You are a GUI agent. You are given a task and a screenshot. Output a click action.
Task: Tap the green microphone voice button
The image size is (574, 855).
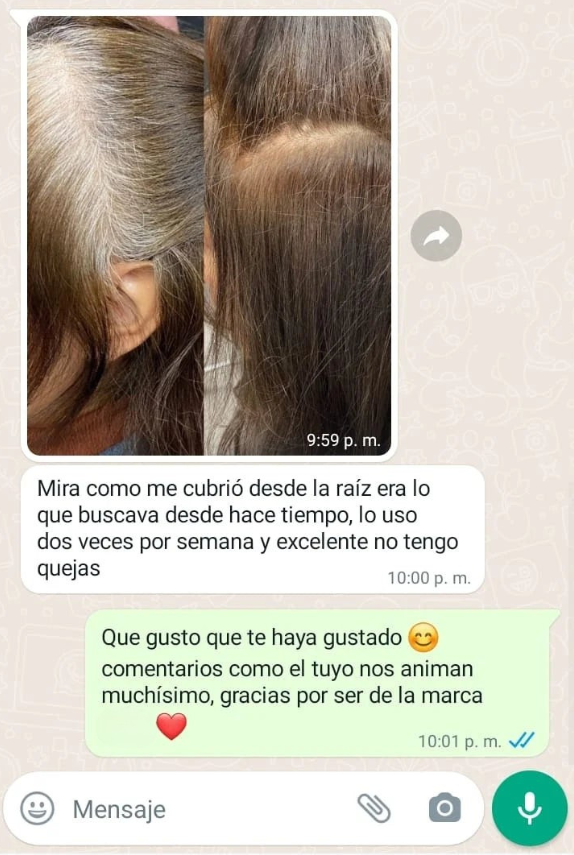coord(529,808)
